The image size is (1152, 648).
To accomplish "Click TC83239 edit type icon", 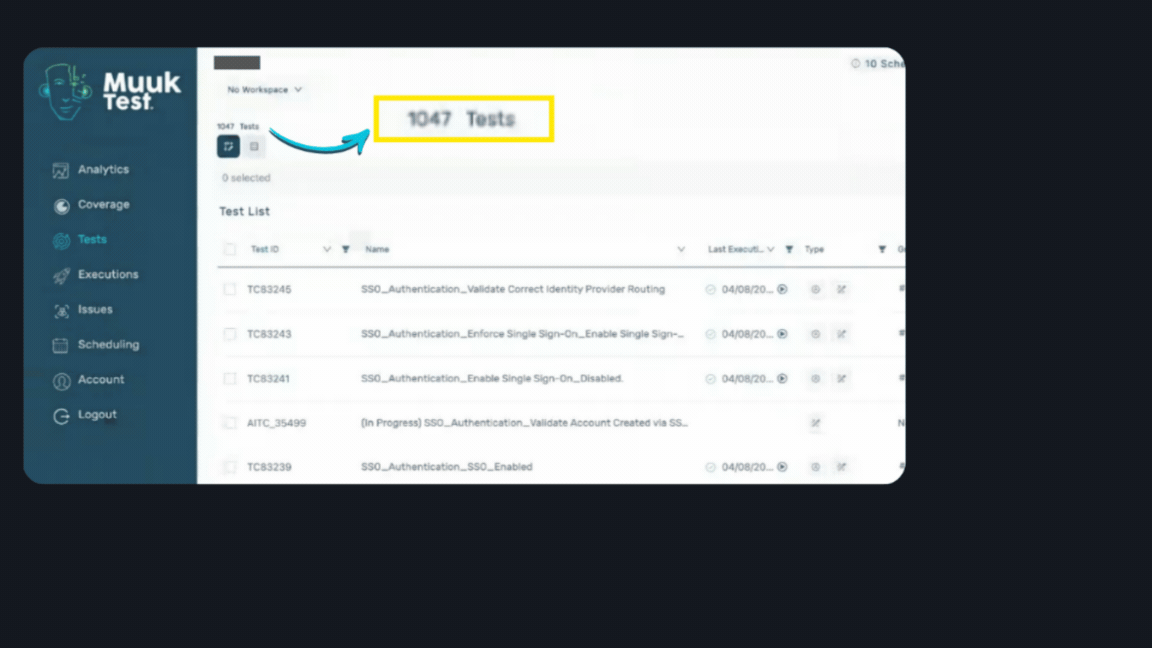I will 841,467.
